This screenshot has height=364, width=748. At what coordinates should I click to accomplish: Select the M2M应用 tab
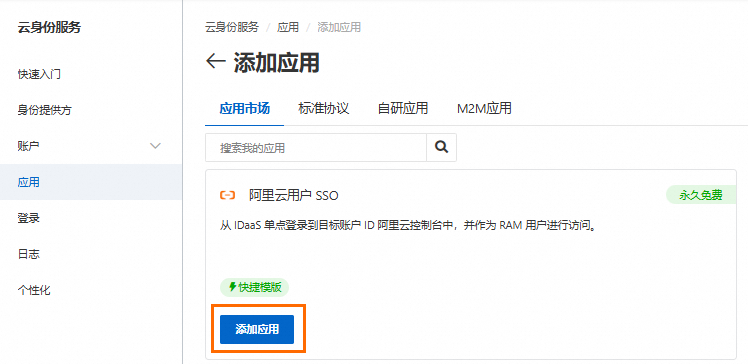coord(484,108)
